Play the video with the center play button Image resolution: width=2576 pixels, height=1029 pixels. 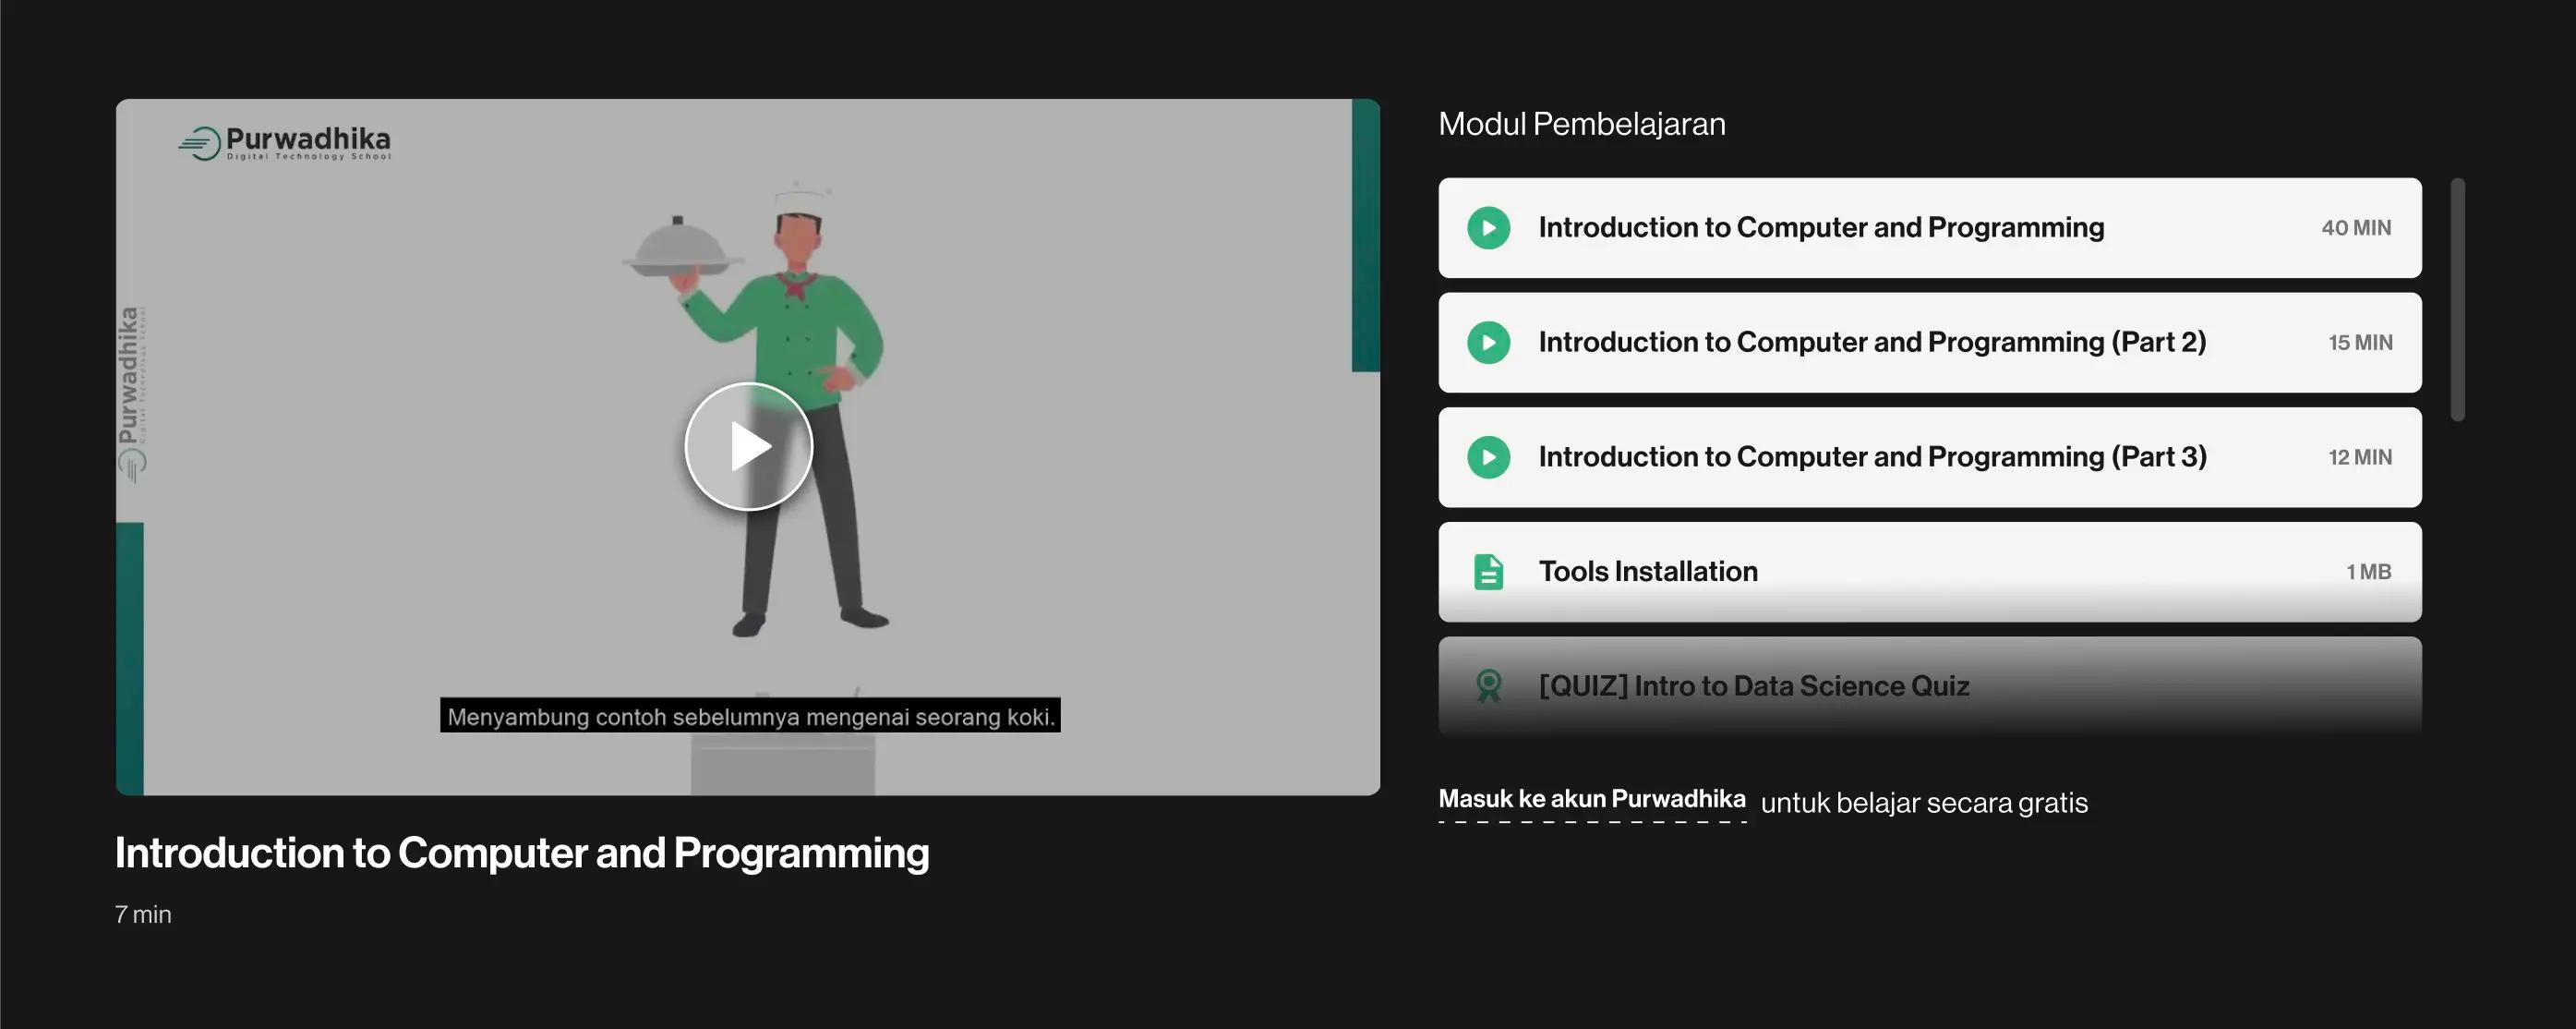[x=748, y=446]
